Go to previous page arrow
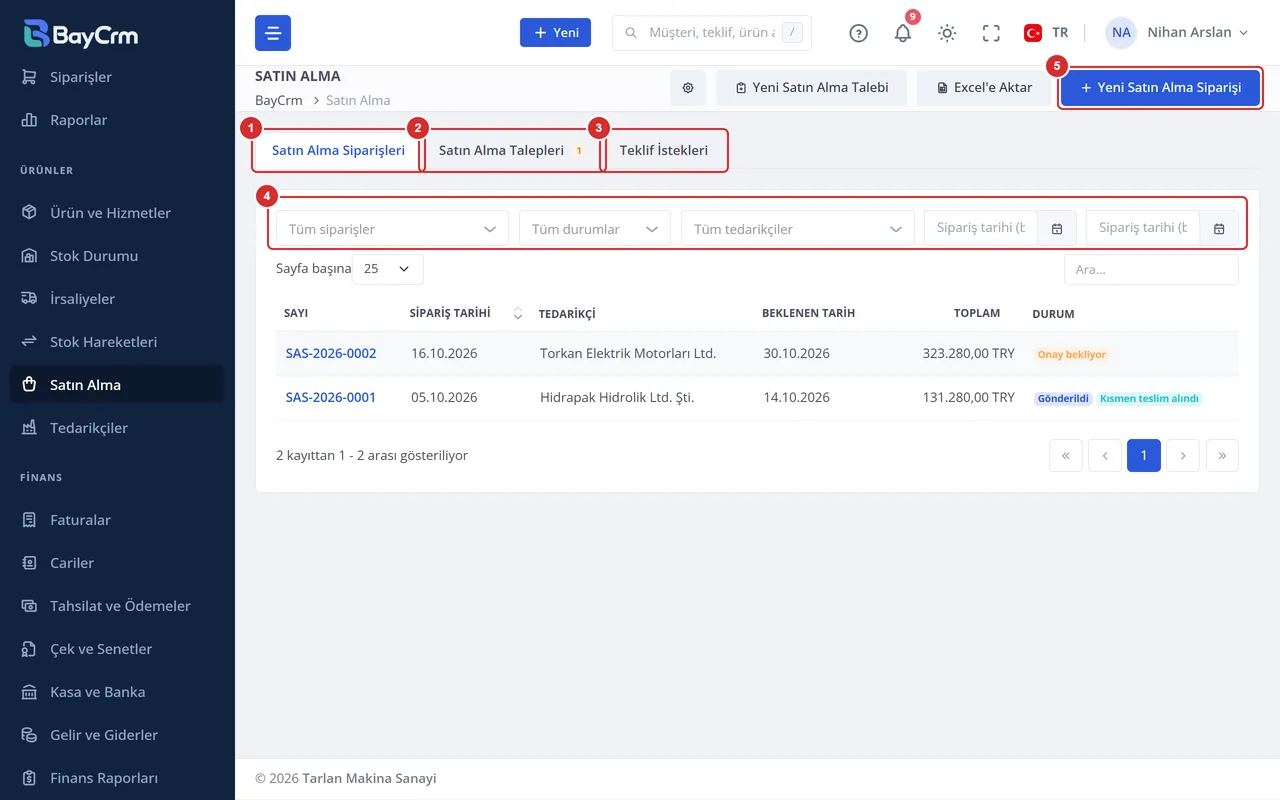The width and height of the screenshot is (1280, 800). [1105, 455]
